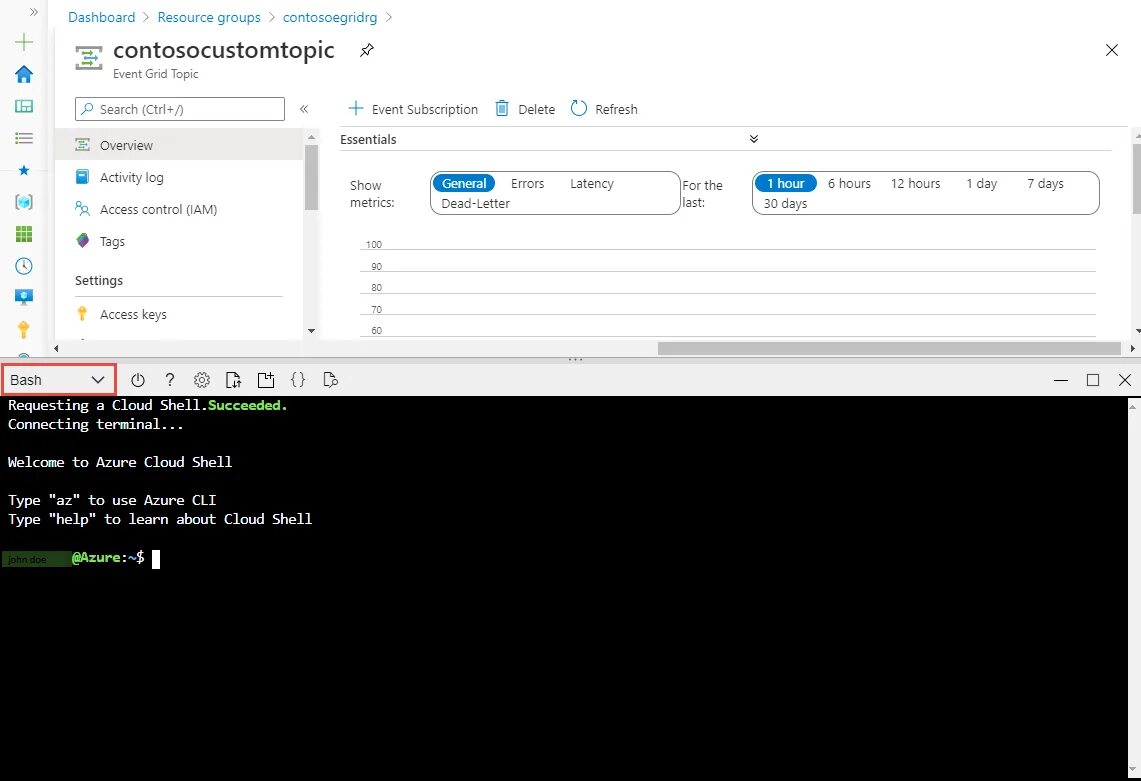
Task: Close the Cloud Shell pane
Action: (1124, 380)
